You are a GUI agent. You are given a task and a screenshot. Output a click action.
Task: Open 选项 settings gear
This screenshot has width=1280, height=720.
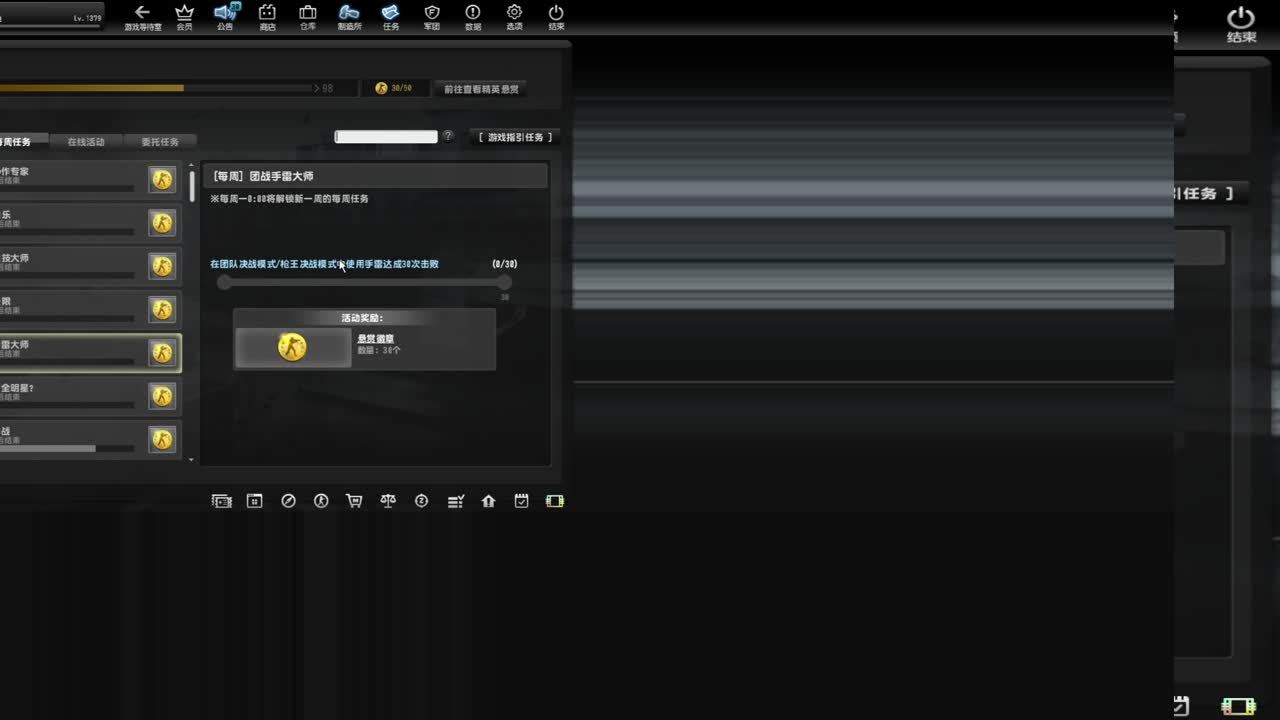click(514, 17)
